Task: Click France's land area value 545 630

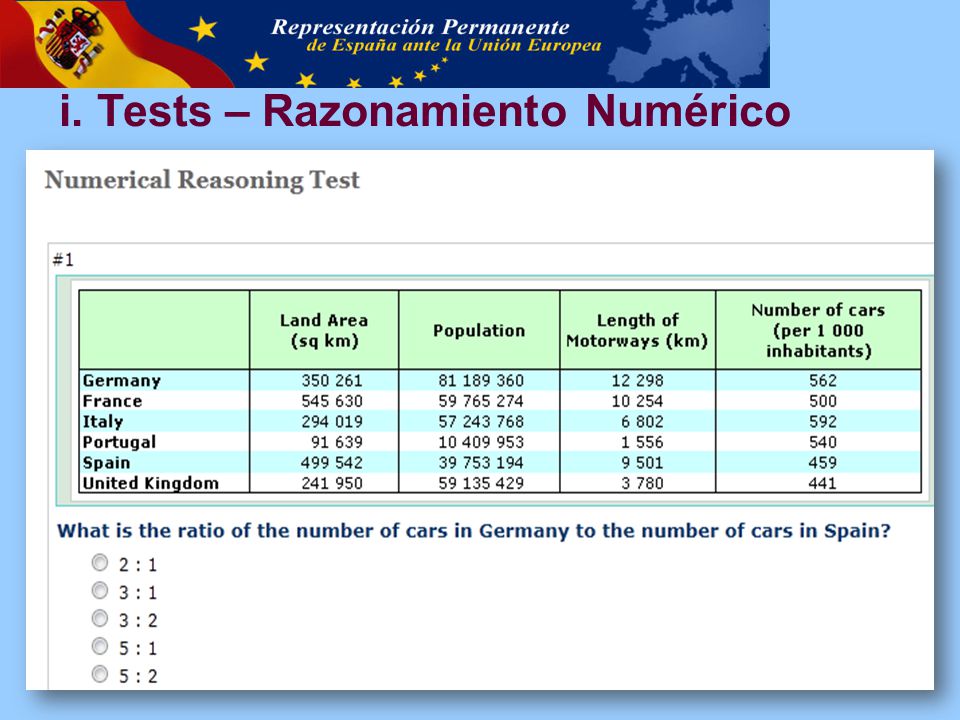Action: [x=332, y=401]
